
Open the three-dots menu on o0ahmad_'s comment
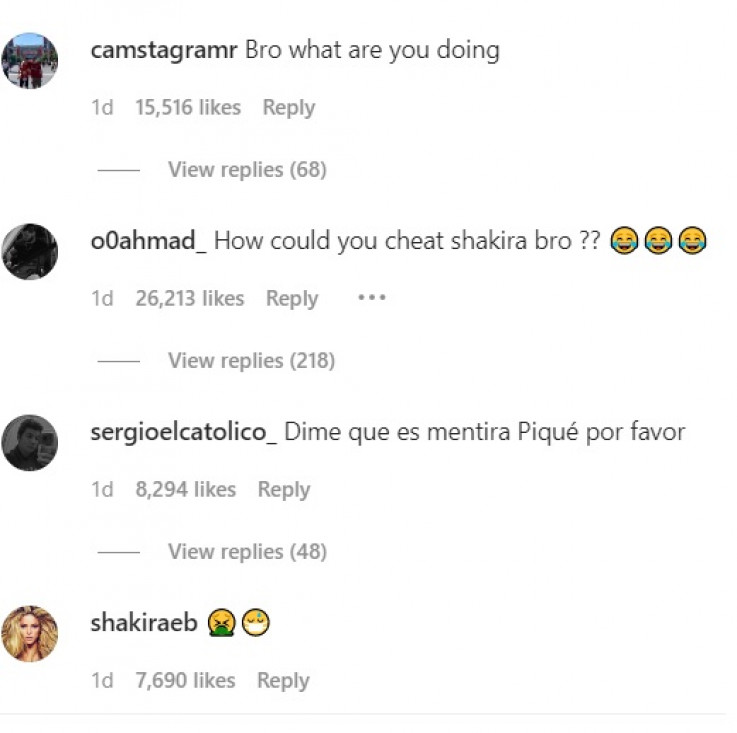click(371, 298)
